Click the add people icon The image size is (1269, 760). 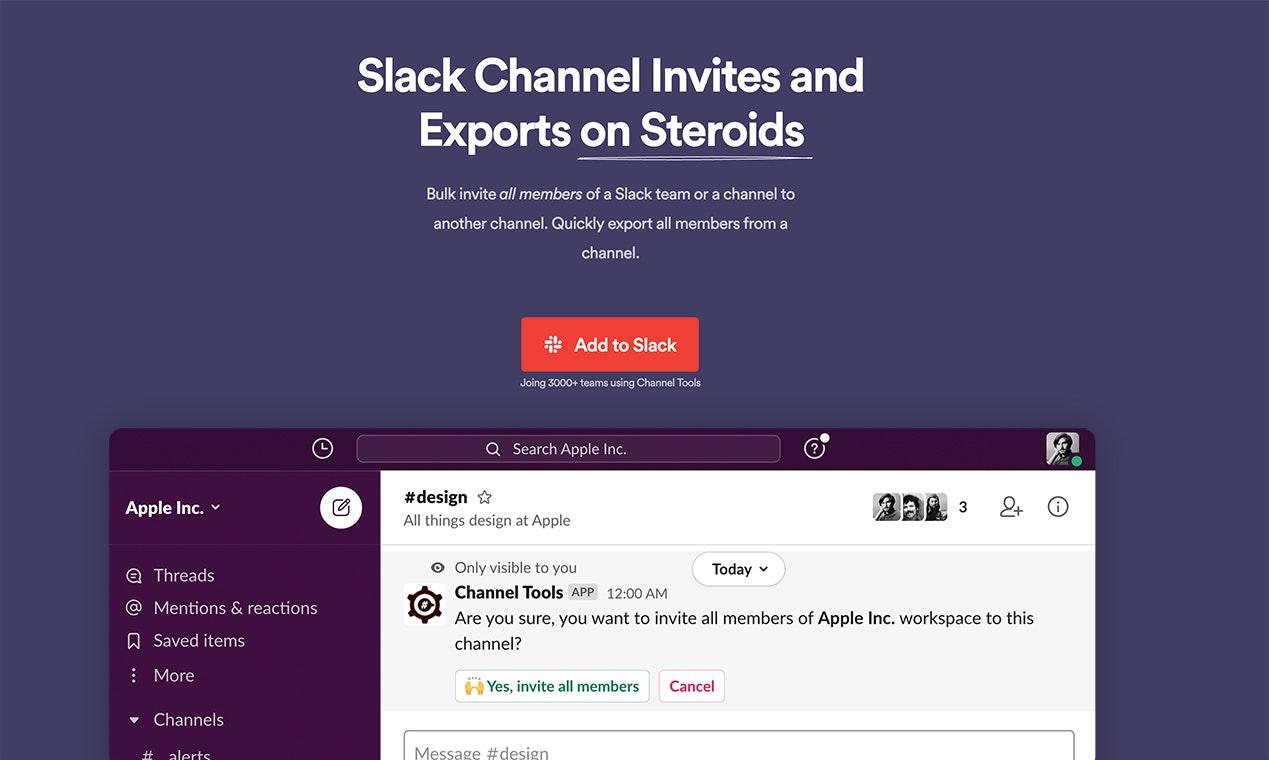(1011, 507)
